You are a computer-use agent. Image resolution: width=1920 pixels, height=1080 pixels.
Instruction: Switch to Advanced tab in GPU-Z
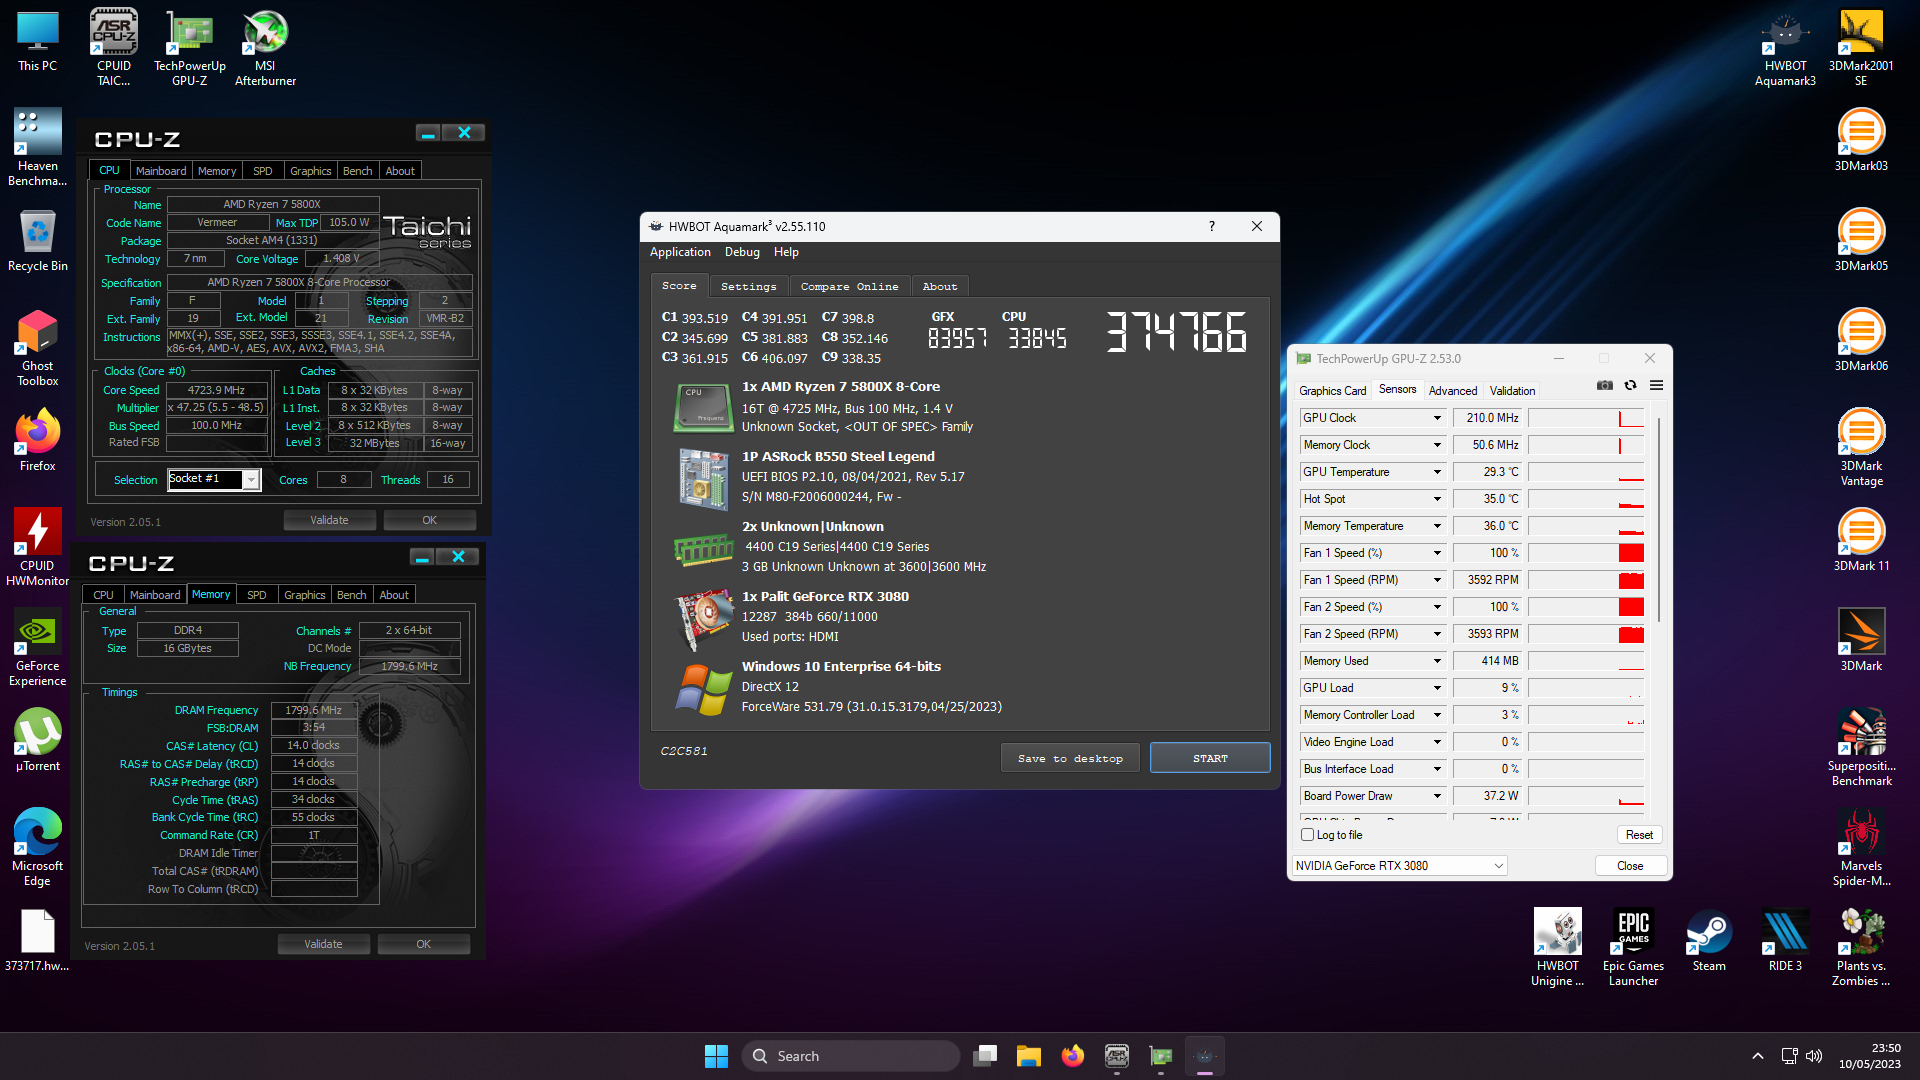tap(1452, 391)
